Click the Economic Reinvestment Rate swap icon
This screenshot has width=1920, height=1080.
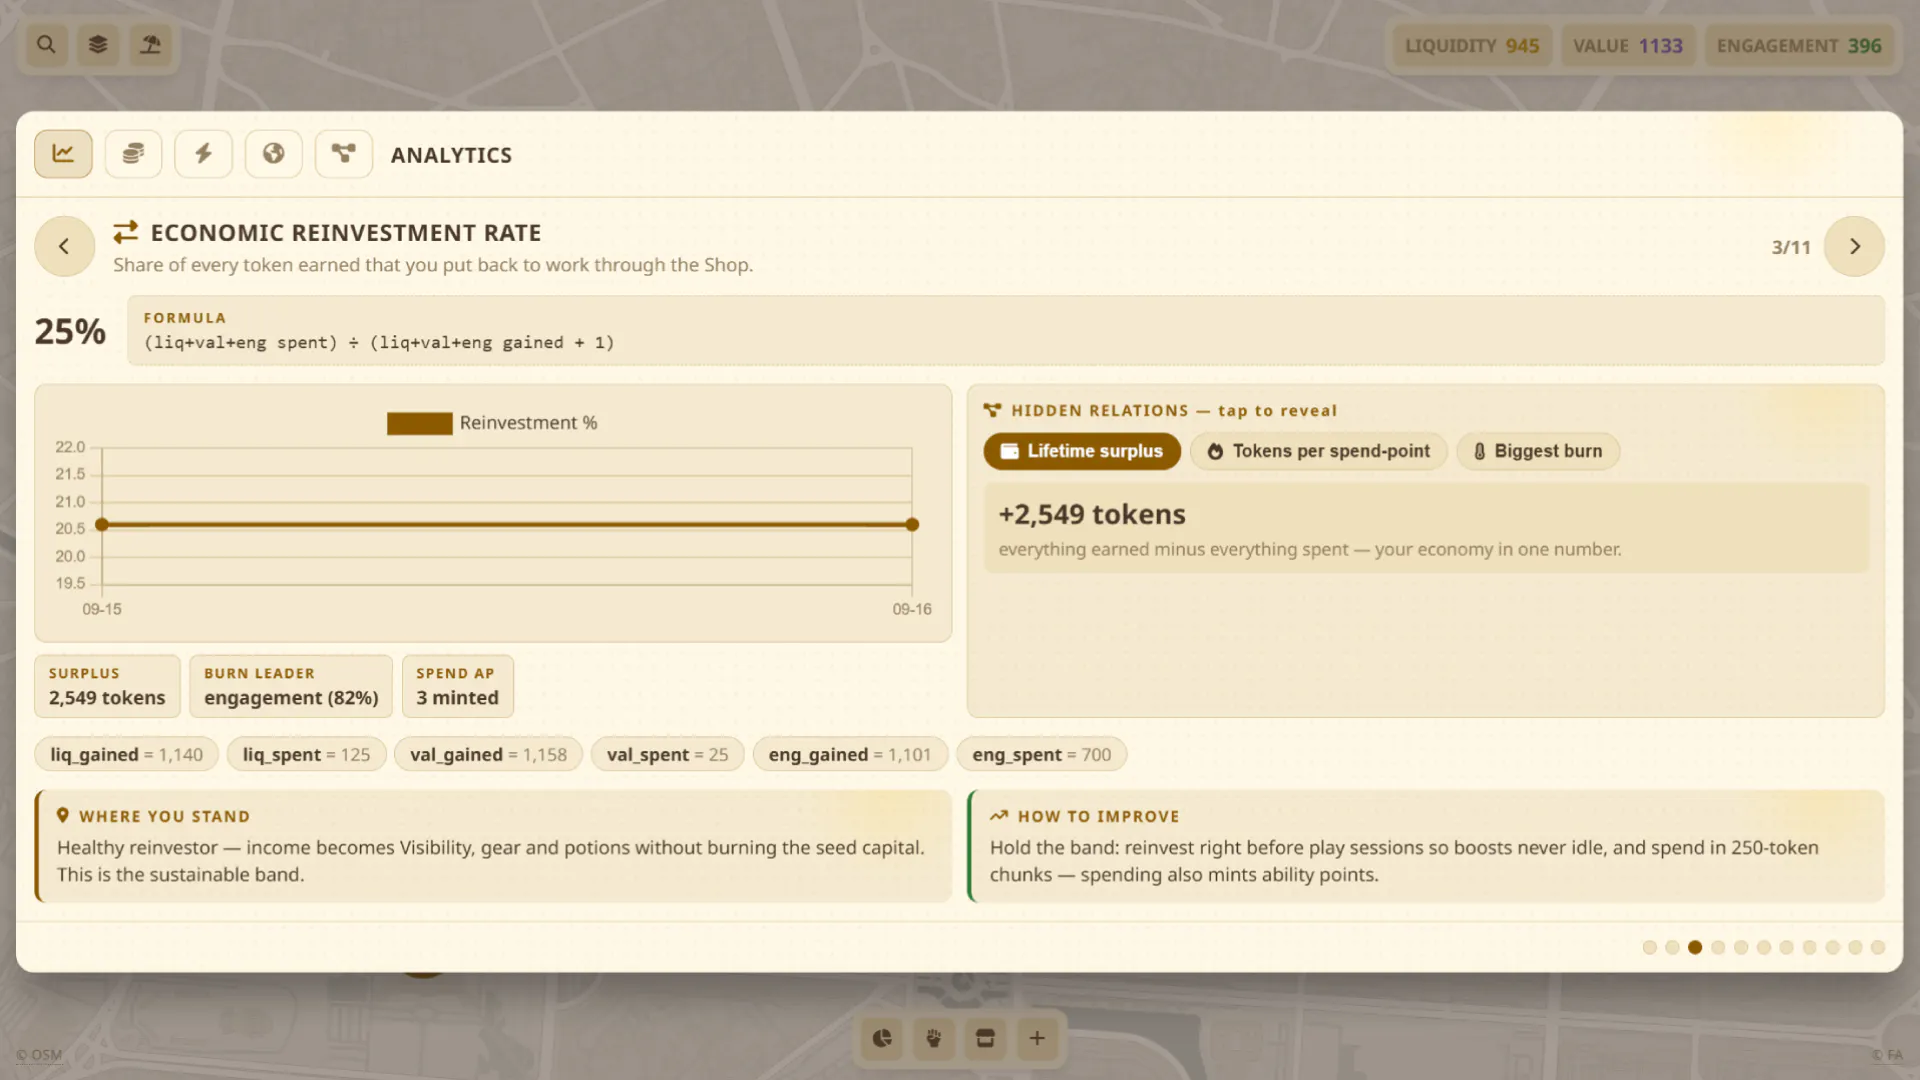point(125,232)
